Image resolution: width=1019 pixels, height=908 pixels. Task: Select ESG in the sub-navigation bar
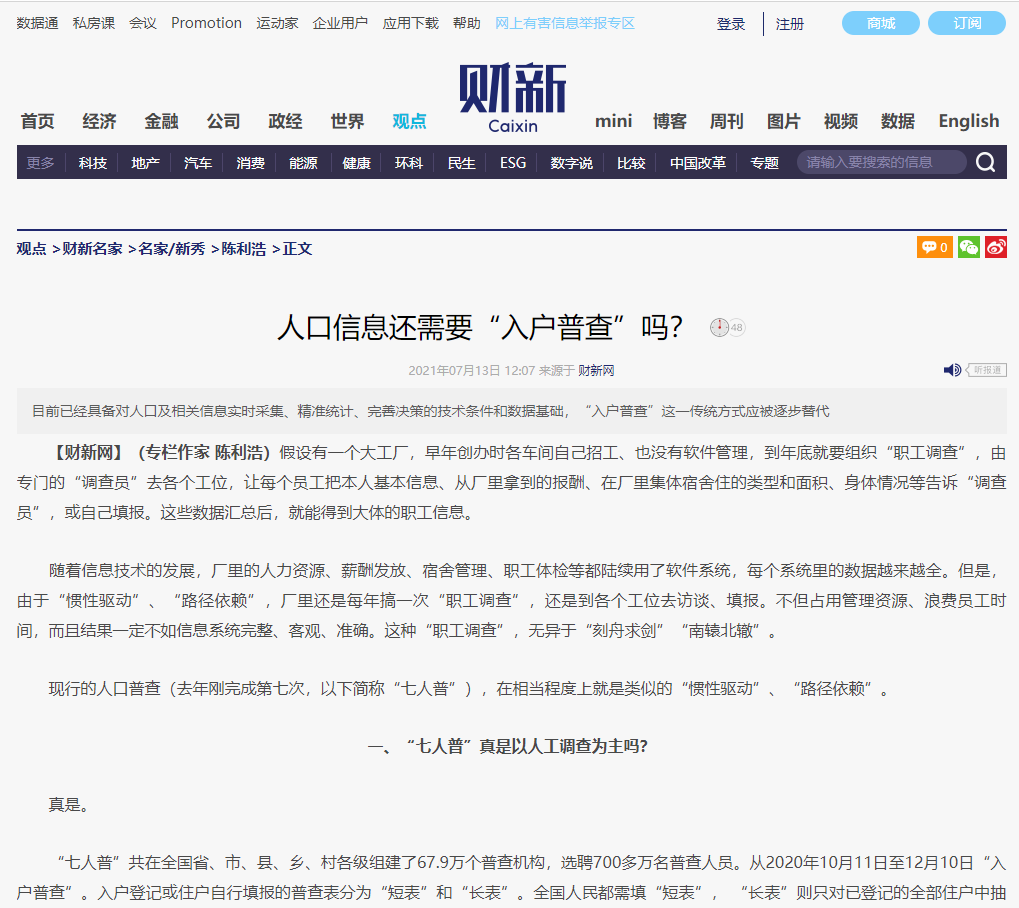click(513, 163)
